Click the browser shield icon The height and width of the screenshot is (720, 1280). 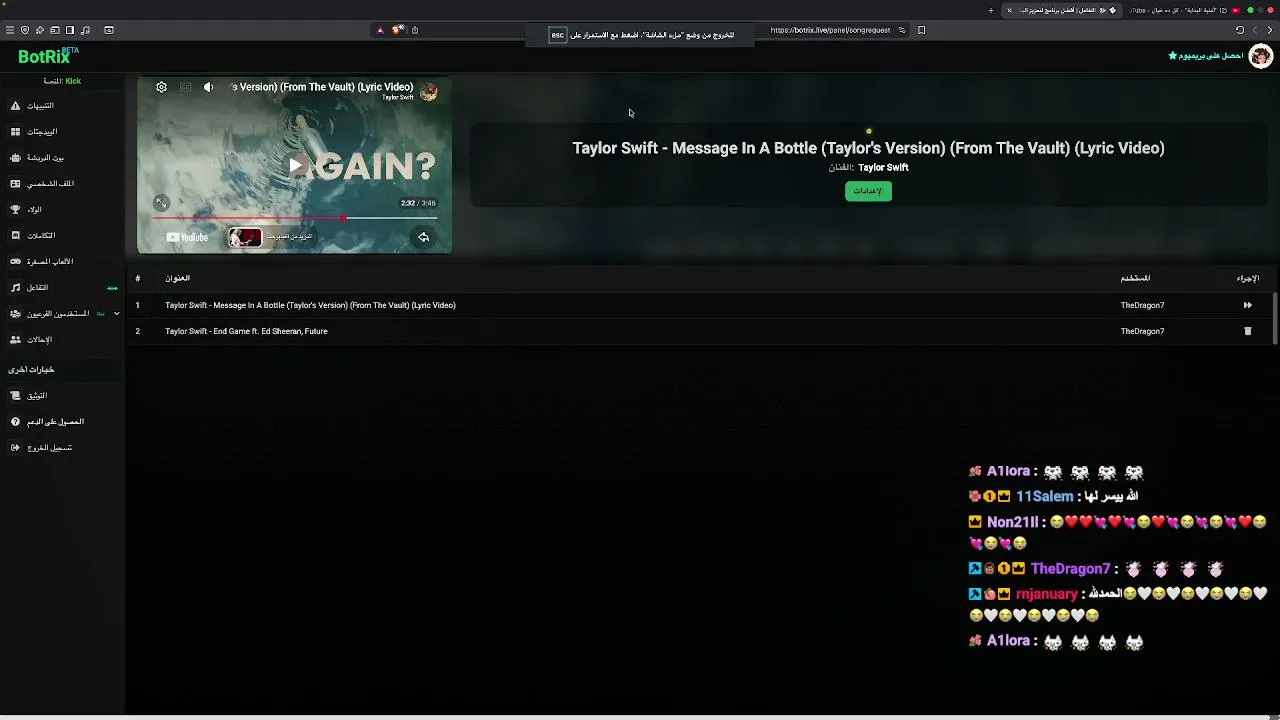click(25, 30)
